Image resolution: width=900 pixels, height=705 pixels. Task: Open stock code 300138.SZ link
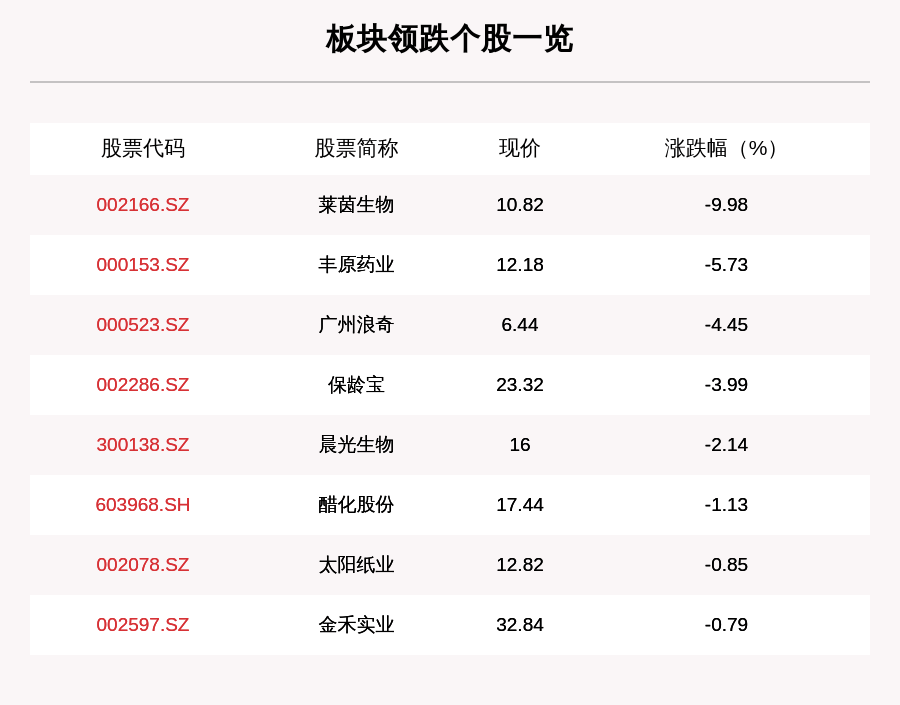click(143, 445)
